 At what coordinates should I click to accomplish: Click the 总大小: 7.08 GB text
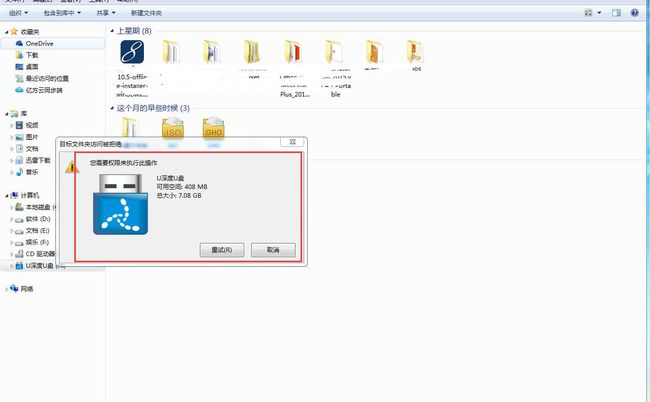[179, 195]
